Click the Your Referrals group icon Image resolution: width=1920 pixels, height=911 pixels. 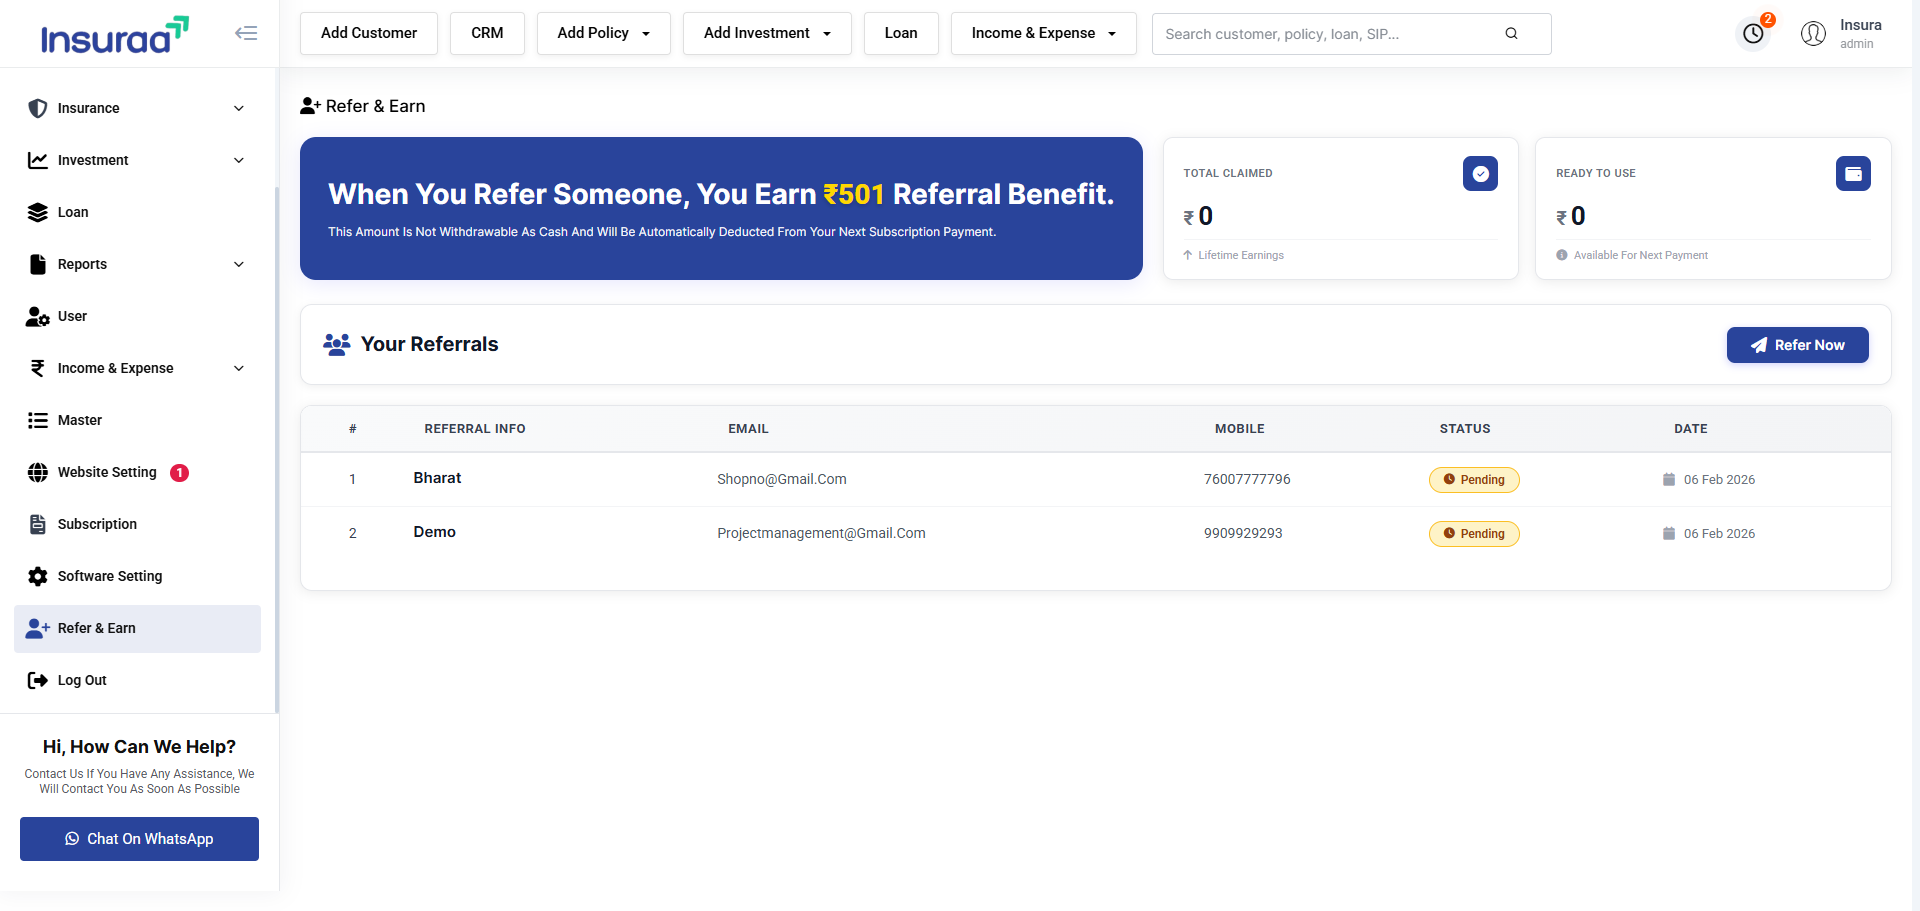click(x=337, y=344)
